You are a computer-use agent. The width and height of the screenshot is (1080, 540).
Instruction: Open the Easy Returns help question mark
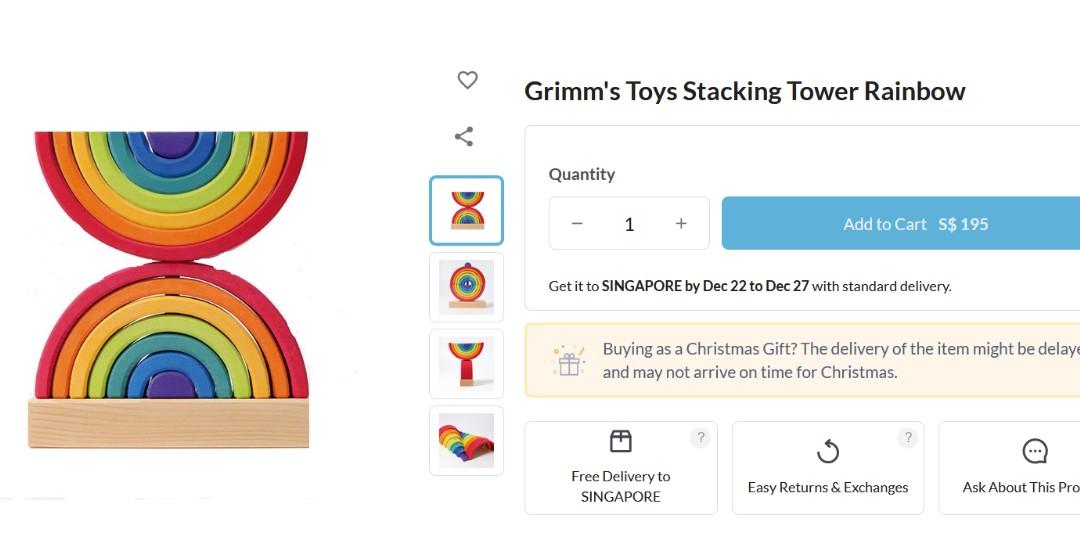click(908, 437)
